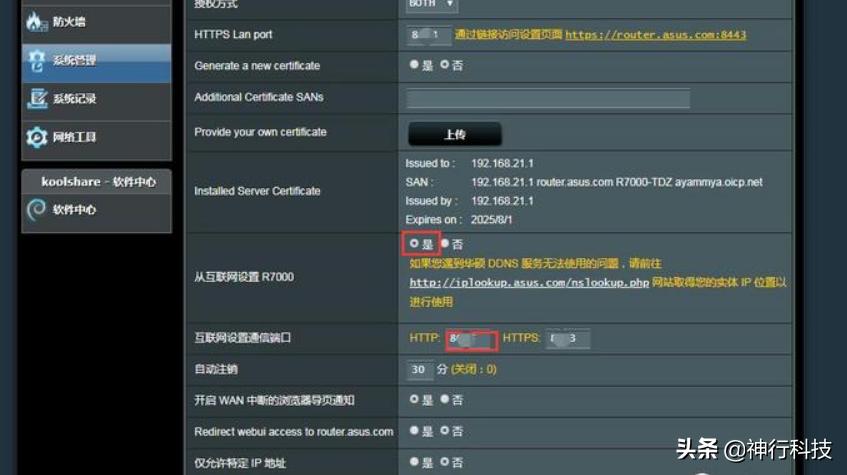
Task: Click the system log notepad icon
Action: (37, 98)
